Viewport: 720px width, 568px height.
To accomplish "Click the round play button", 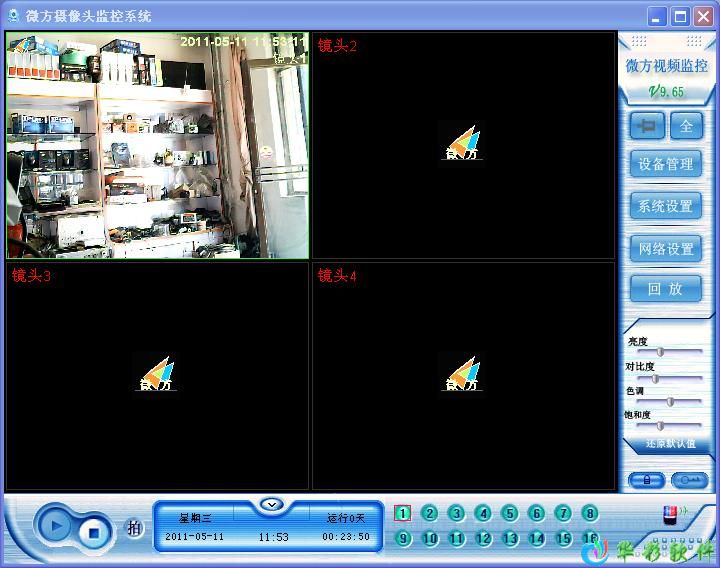I will 56,526.
